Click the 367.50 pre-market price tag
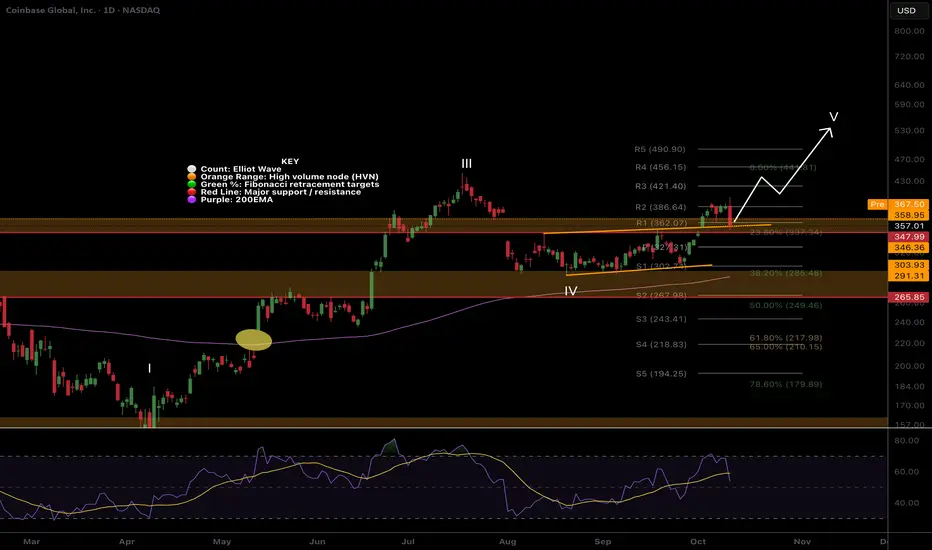The image size is (932, 550). pyautogui.click(x=909, y=204)
